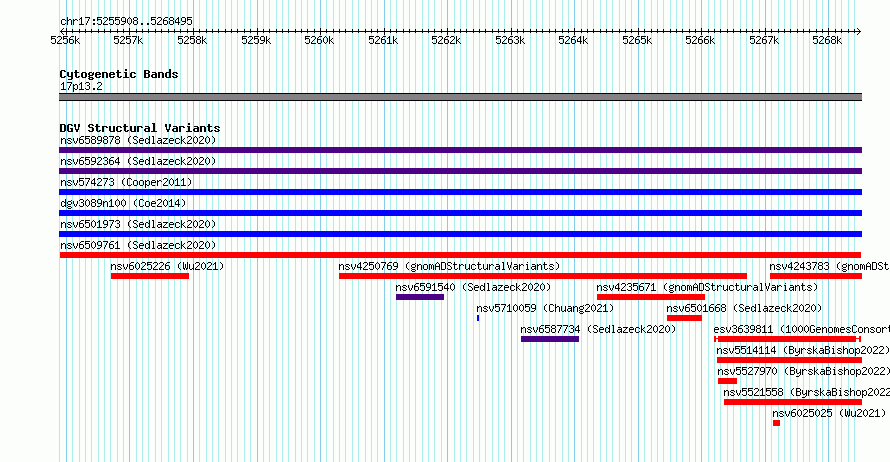This screenshot has width=890, height=462.
Task: Open the nsv5521558 variant label
Action: [807, 392]
